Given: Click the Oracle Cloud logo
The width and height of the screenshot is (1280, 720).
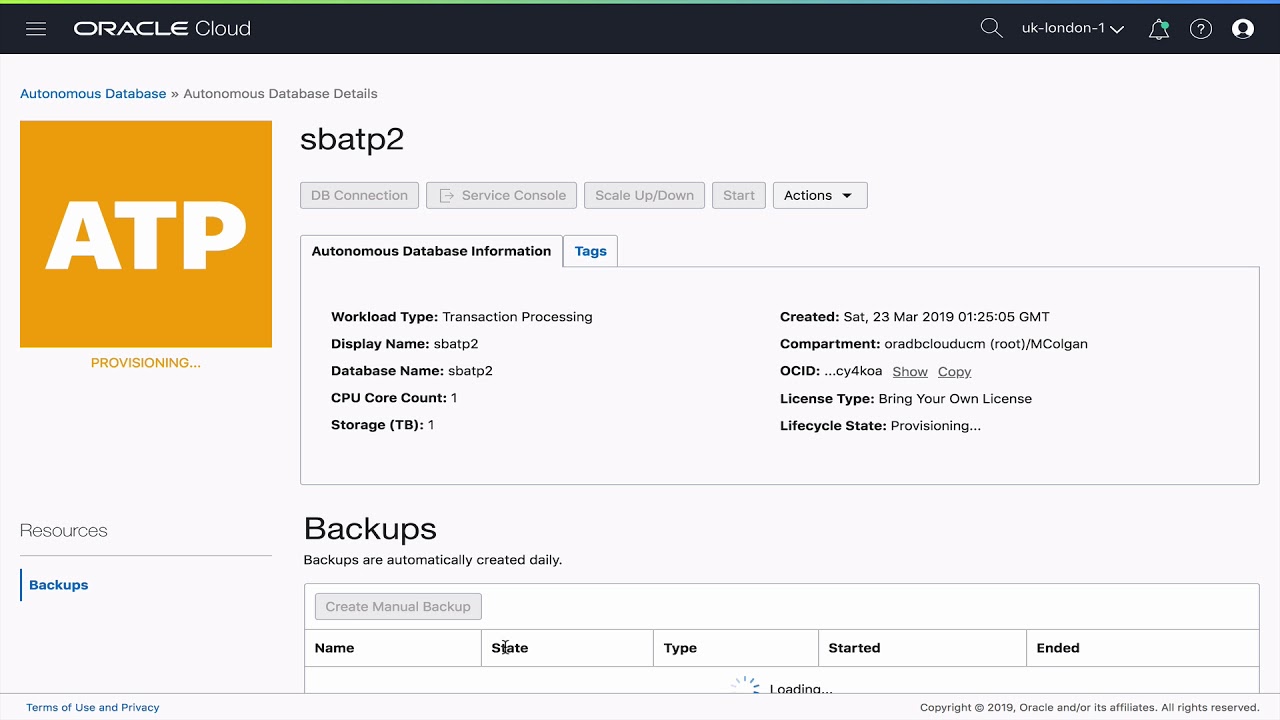Looking at the screenshot, I should pos(162,29).
